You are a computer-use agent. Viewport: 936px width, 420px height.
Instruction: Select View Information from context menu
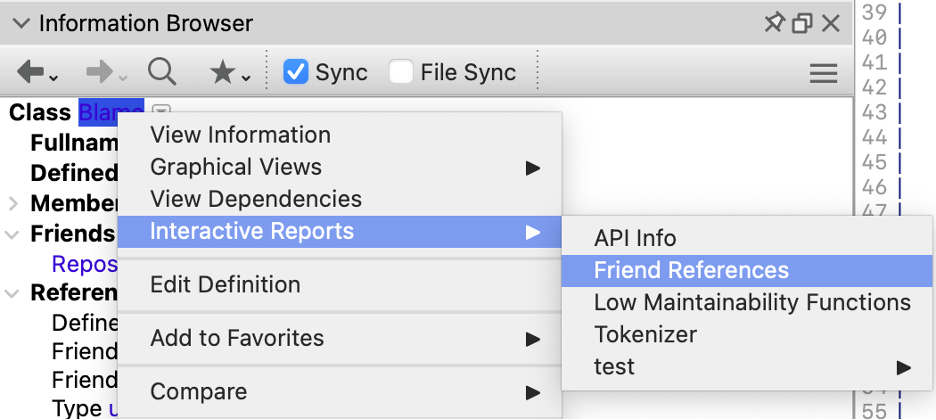(240, 135)
